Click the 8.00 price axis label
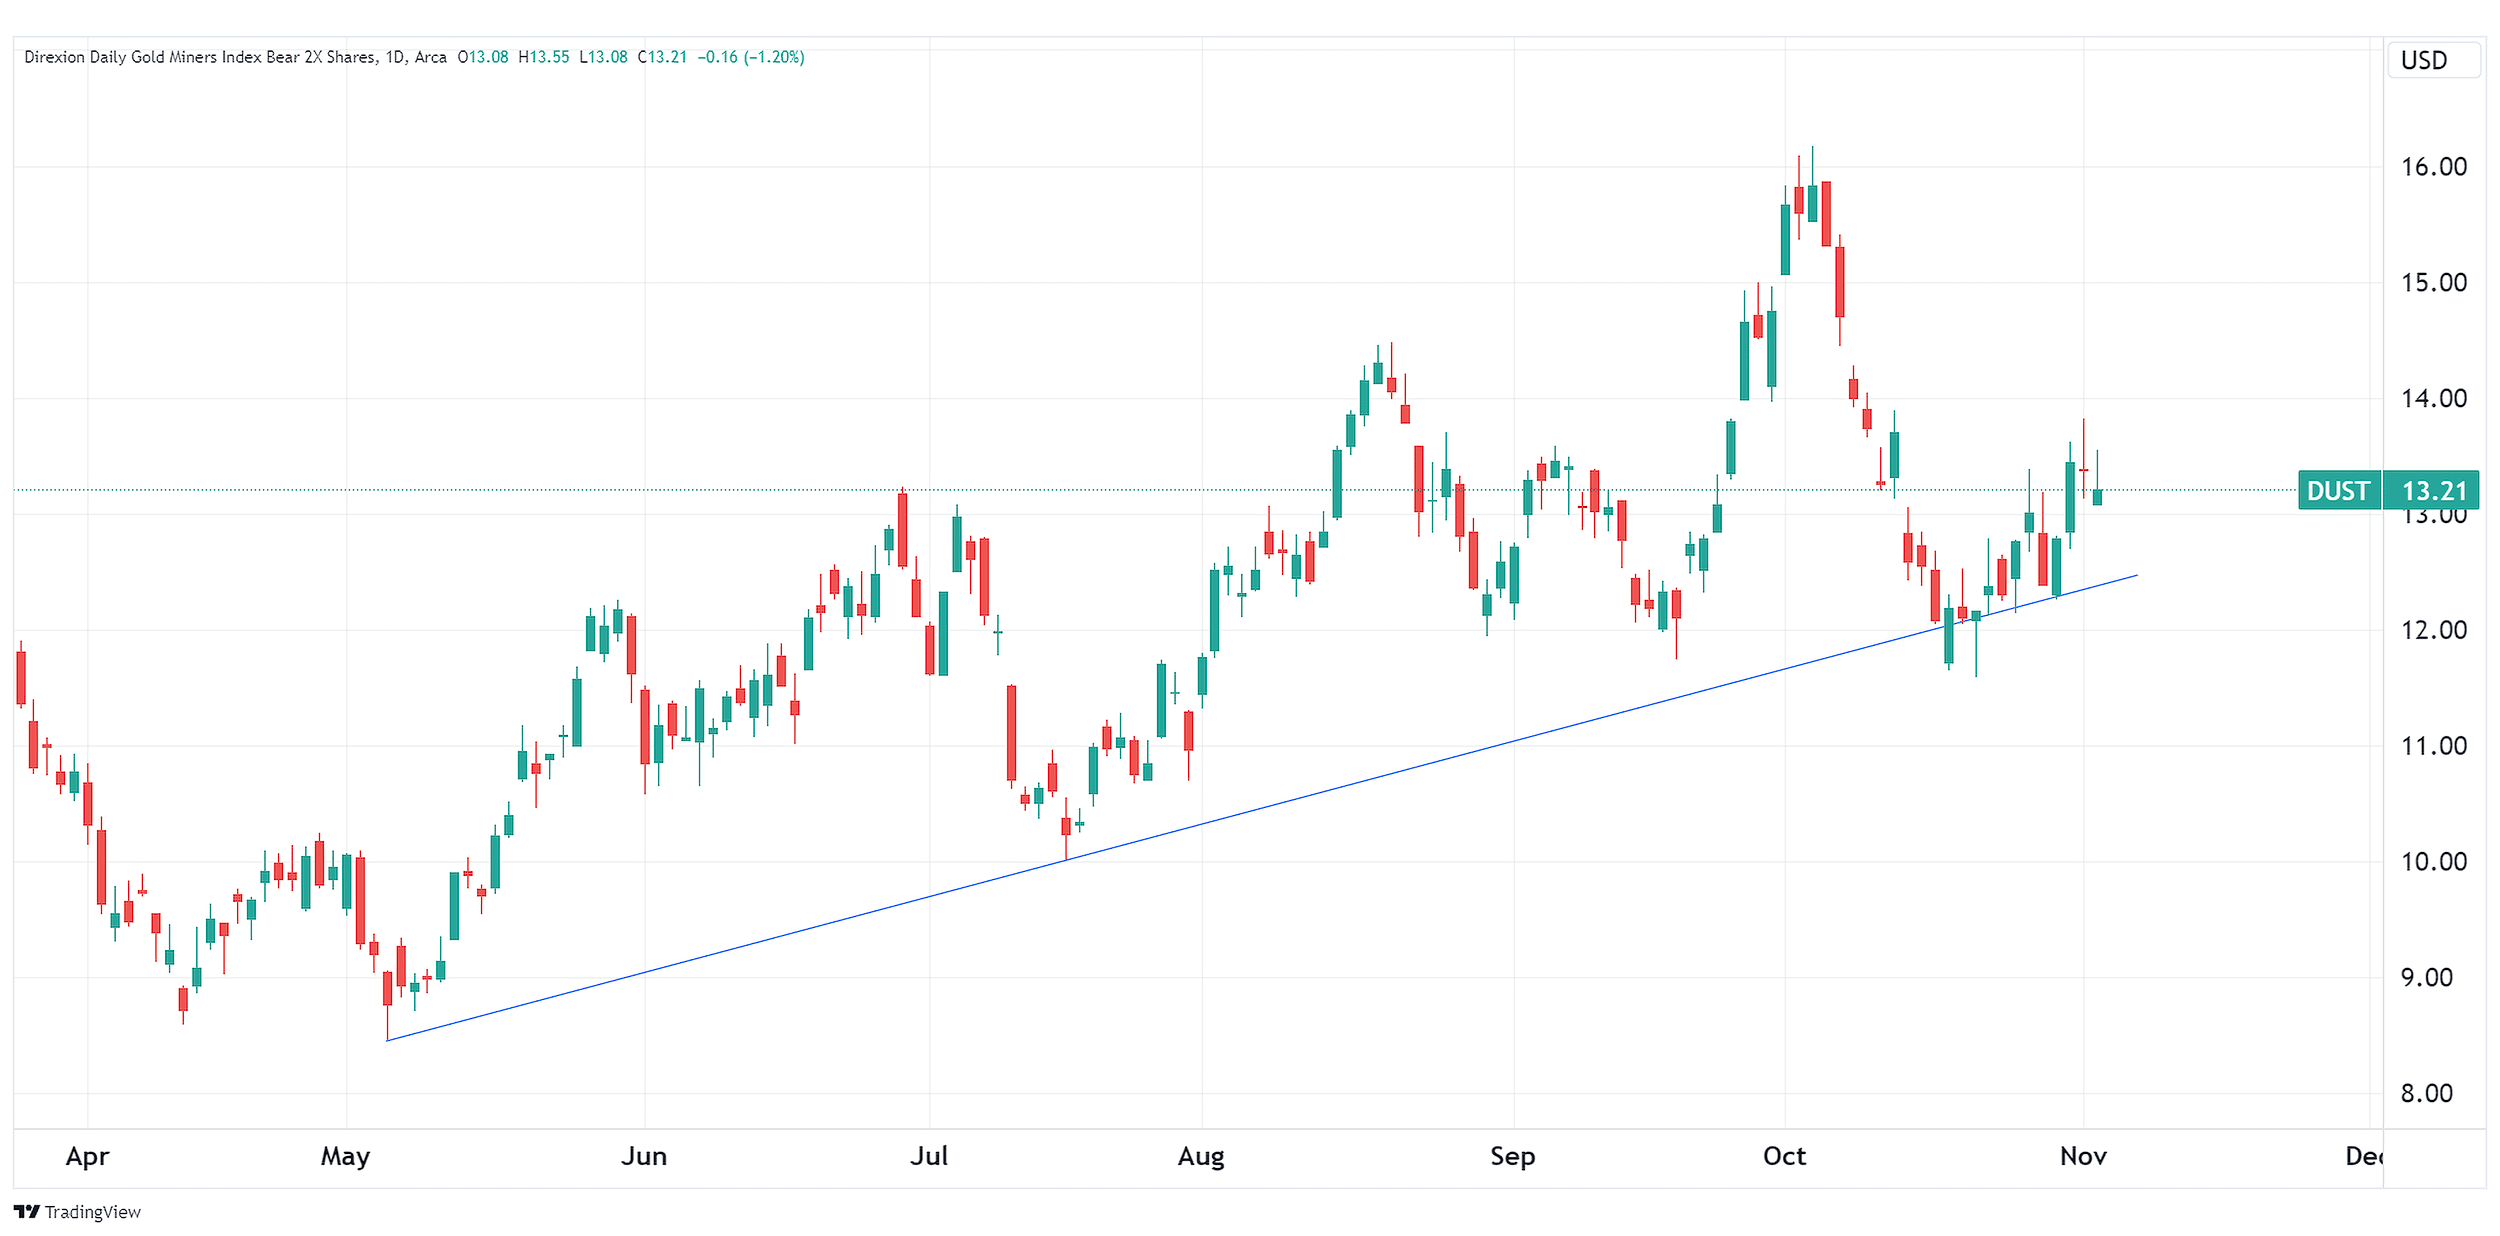The width and height of the screenshot is (2500, 1236). 2426,1094
